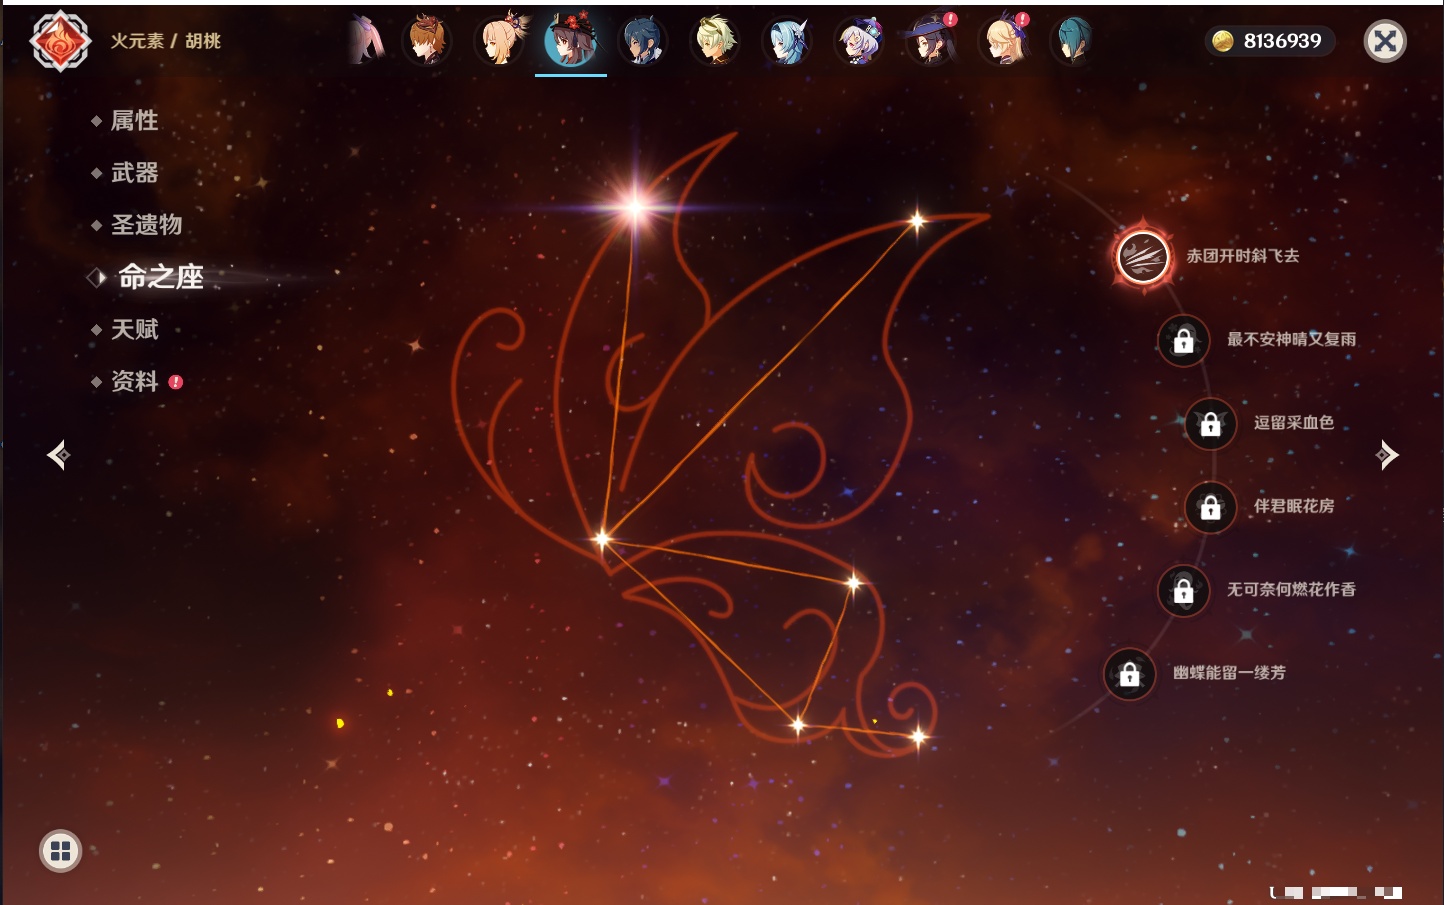Close the character screen with the X button
The width and height of the screenshot is (1444, 905).
(x=1385, y=41)
